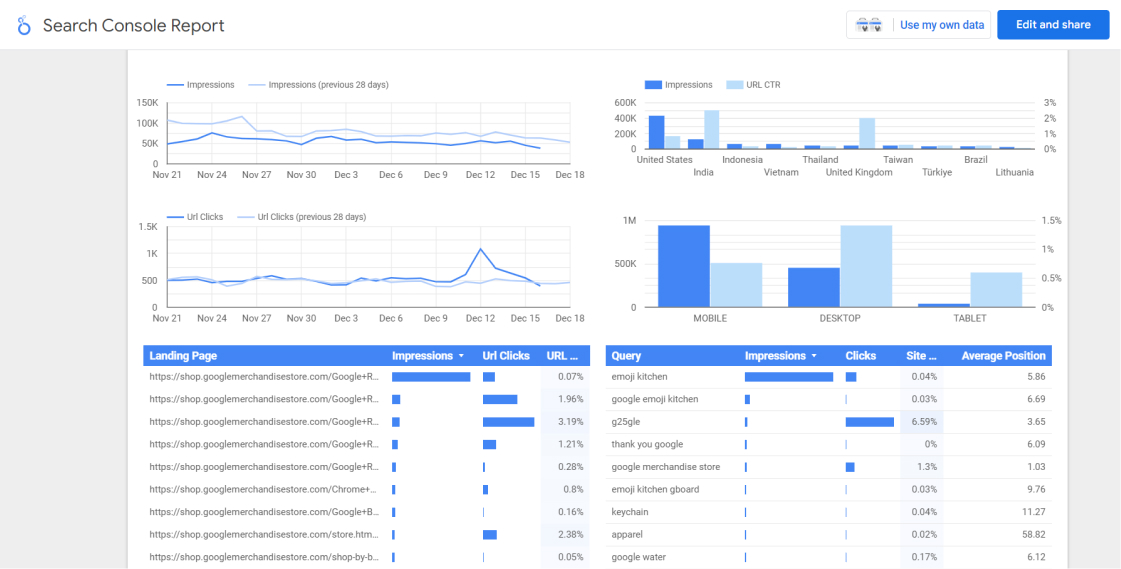Click United Kingdom's light blue CTR bar
1121x569 pixels.
(867, 134)
